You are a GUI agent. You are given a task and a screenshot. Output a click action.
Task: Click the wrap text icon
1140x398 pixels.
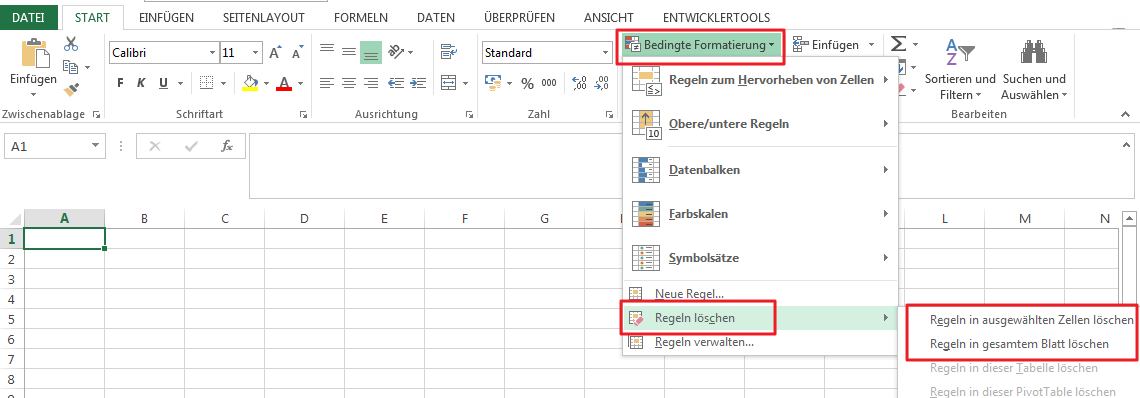pos(449,51)
